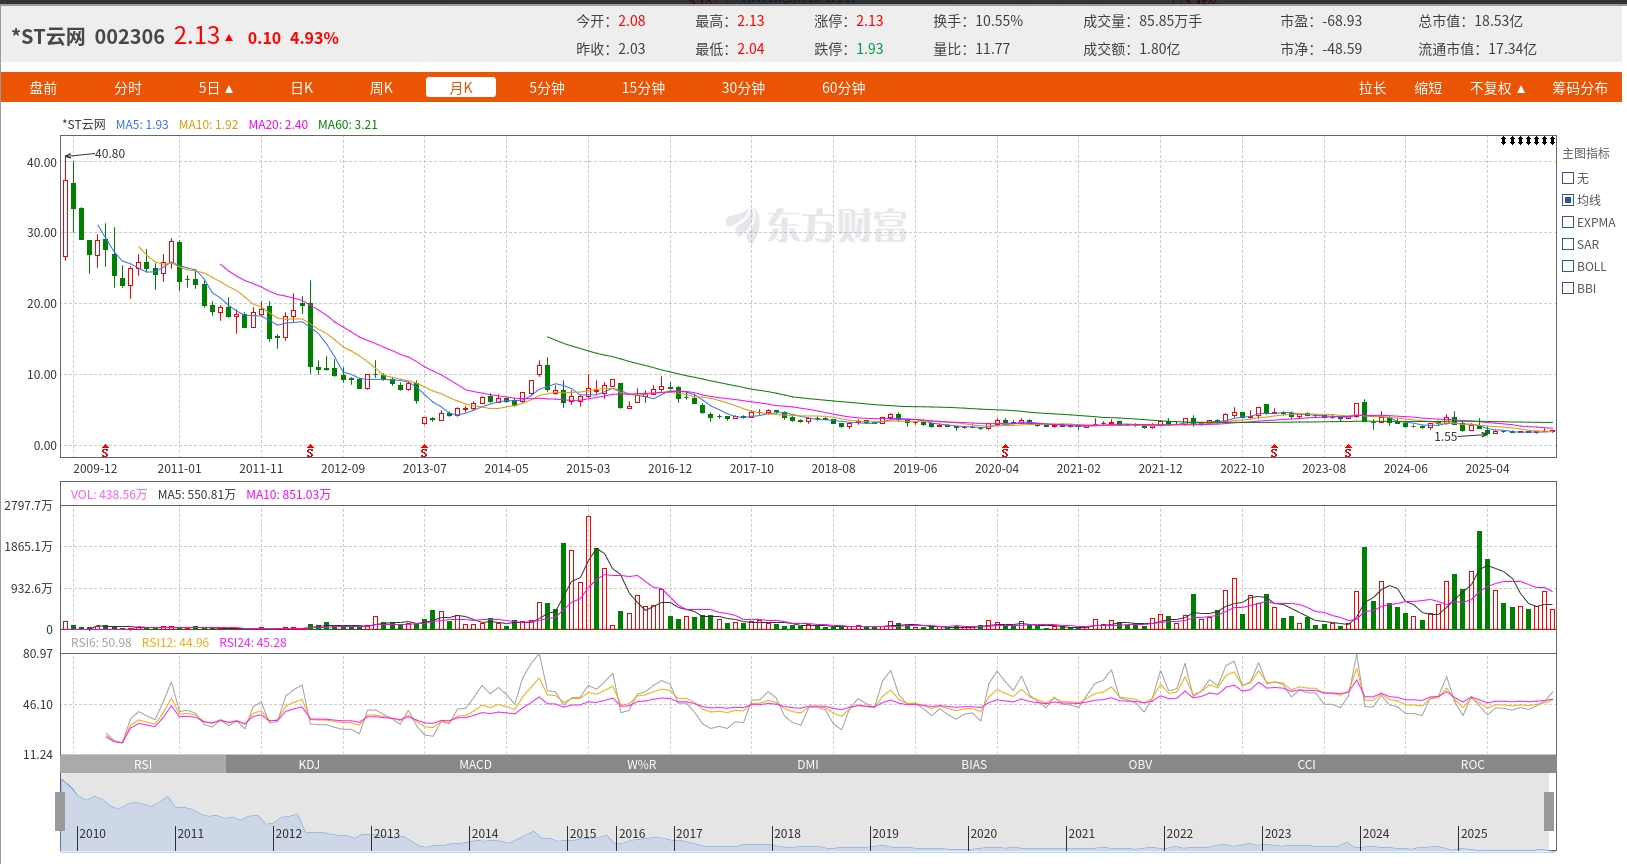
Task: Show the 15分钟 chart
Action: [643, 88]
